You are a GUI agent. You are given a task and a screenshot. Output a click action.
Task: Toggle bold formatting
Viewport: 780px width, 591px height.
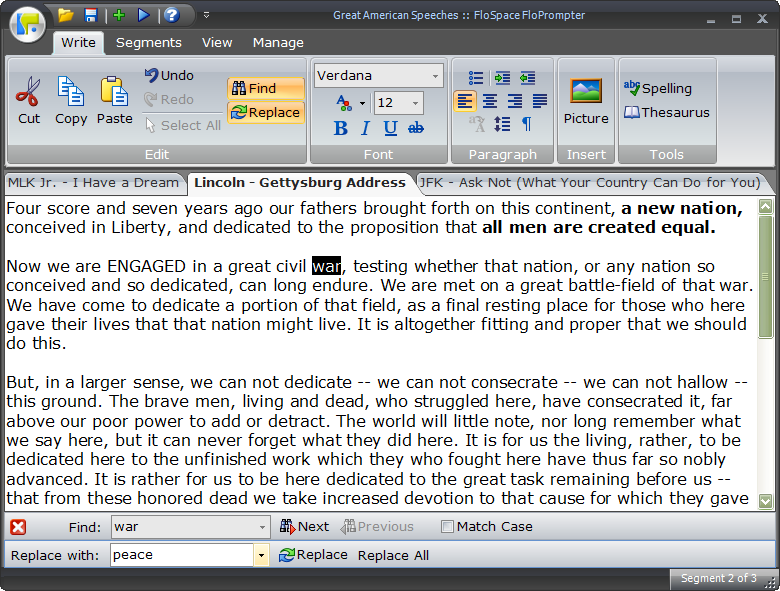pyautogui.click(x=341, y=128)
